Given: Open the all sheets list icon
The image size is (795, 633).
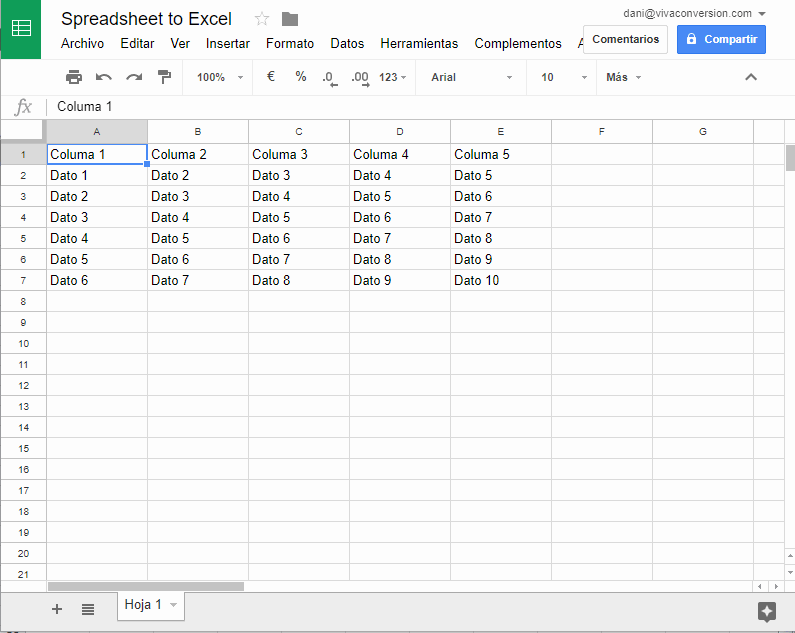Looking at the screenshot, I should [x=88, y=609].
